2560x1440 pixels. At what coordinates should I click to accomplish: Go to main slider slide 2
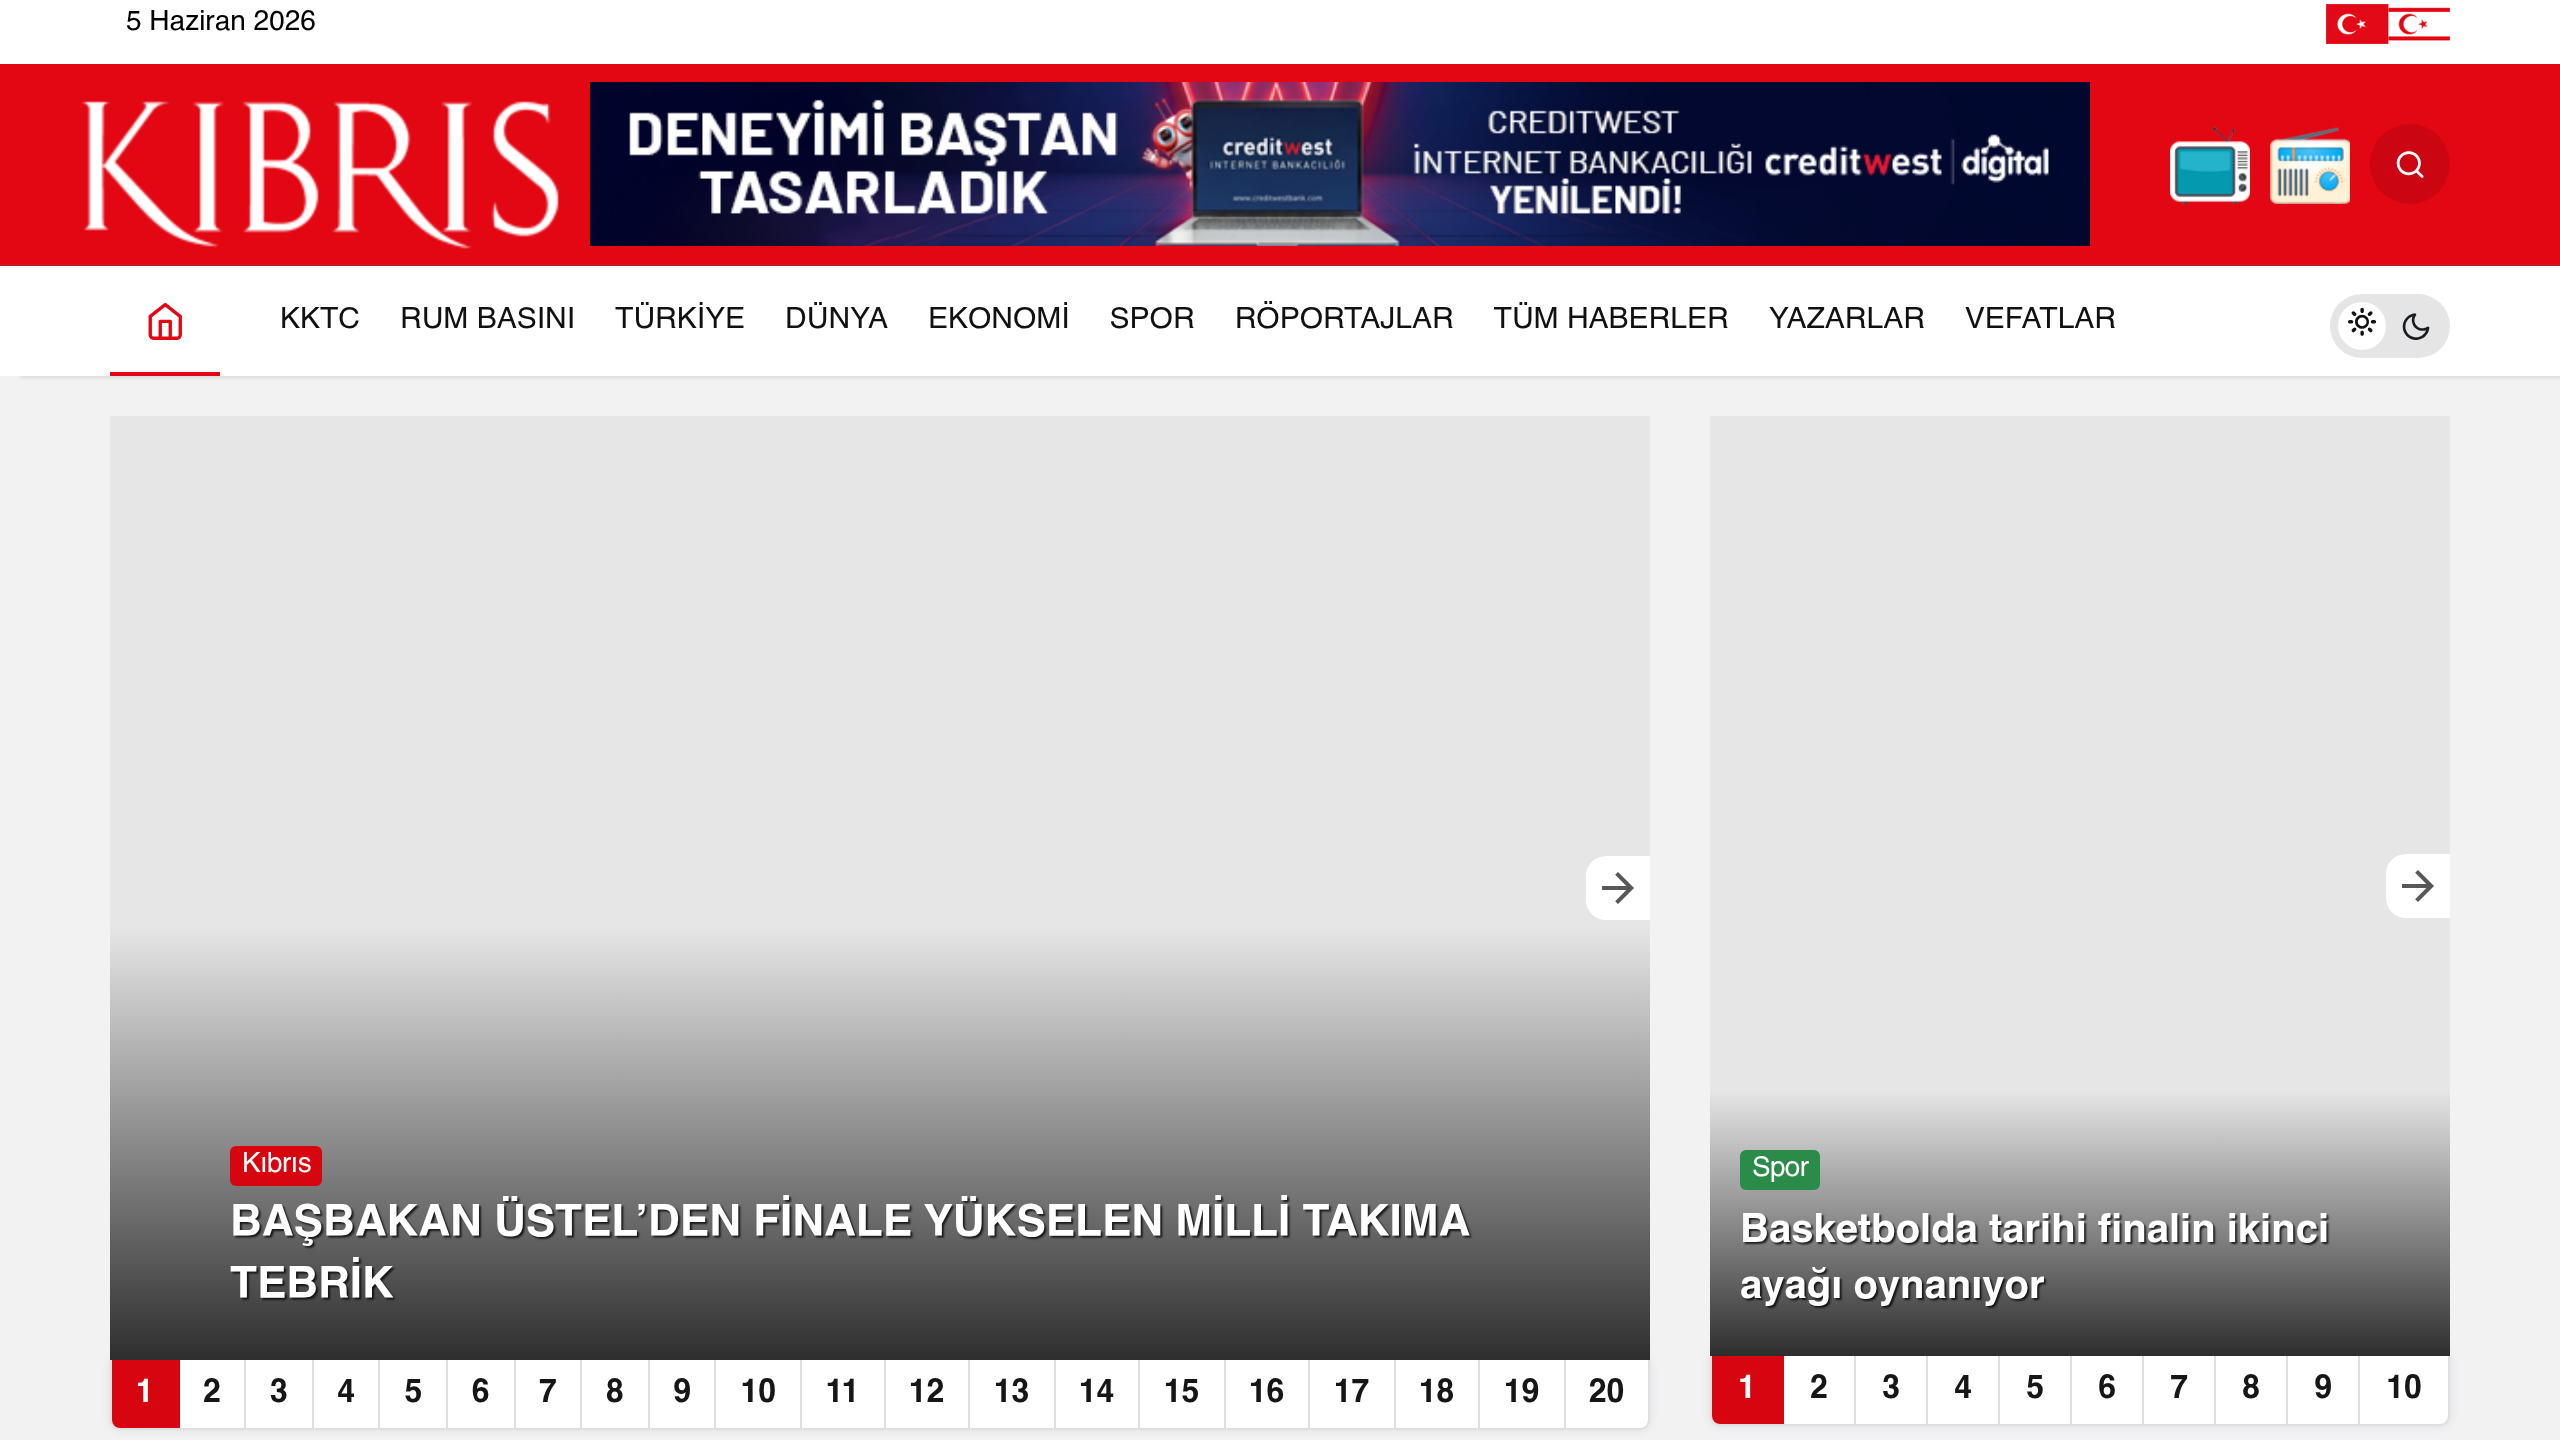(x=212, y=1392)
